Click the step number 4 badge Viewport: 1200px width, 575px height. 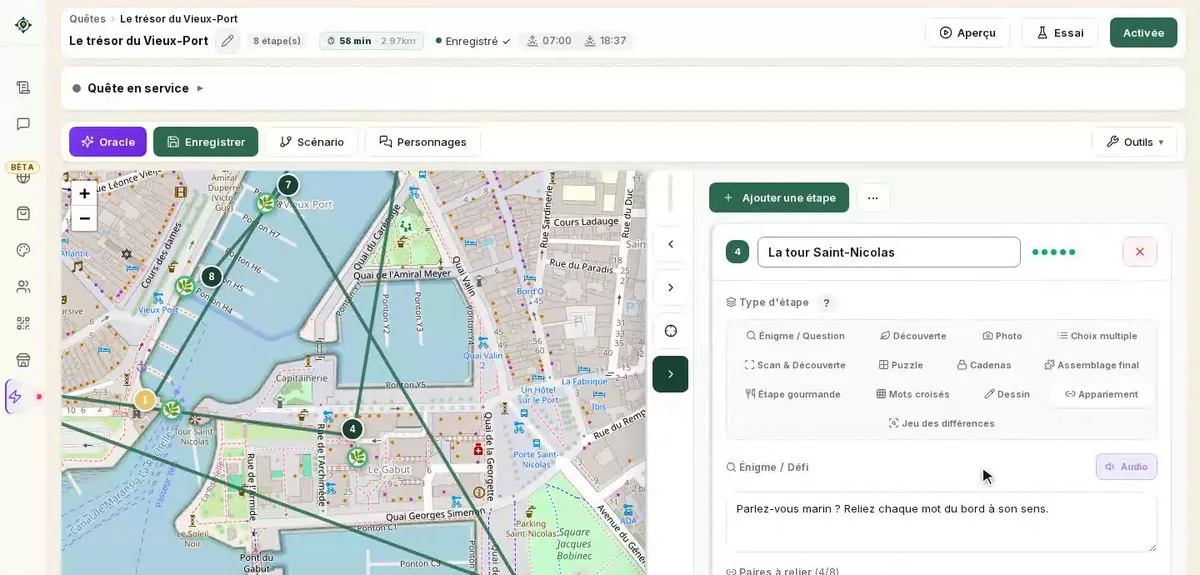click(737, 252)
